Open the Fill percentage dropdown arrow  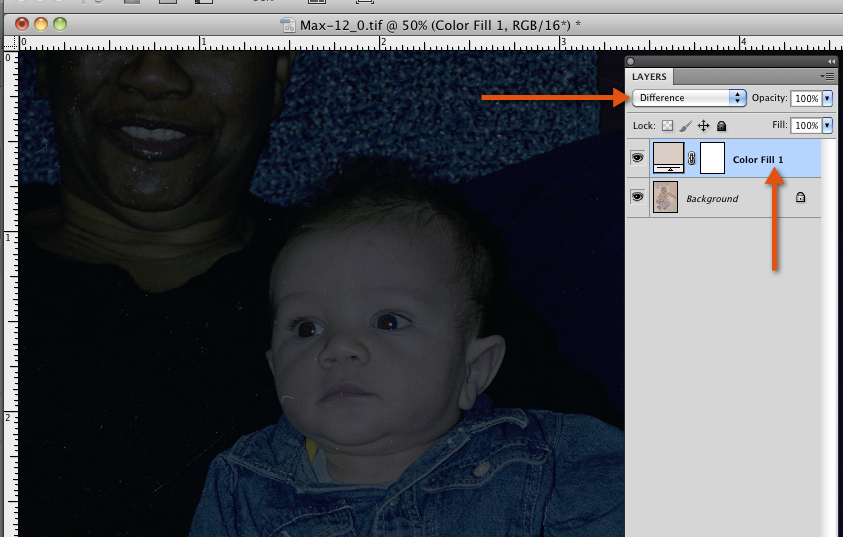point(827,126)
